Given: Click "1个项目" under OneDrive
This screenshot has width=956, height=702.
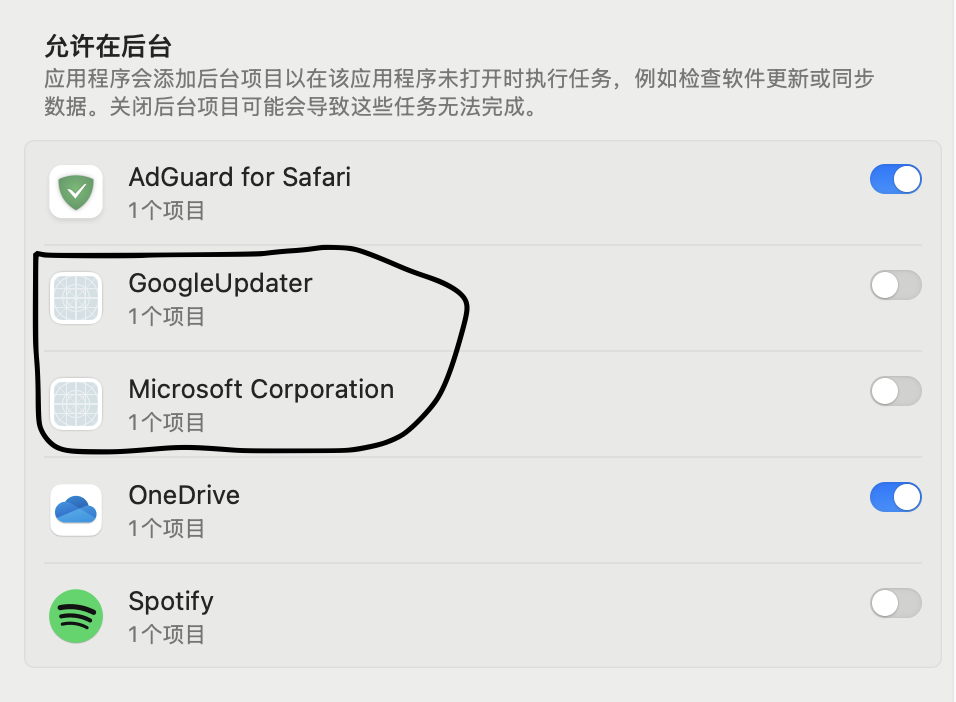Looking at the screenshot, I should 166,529.
